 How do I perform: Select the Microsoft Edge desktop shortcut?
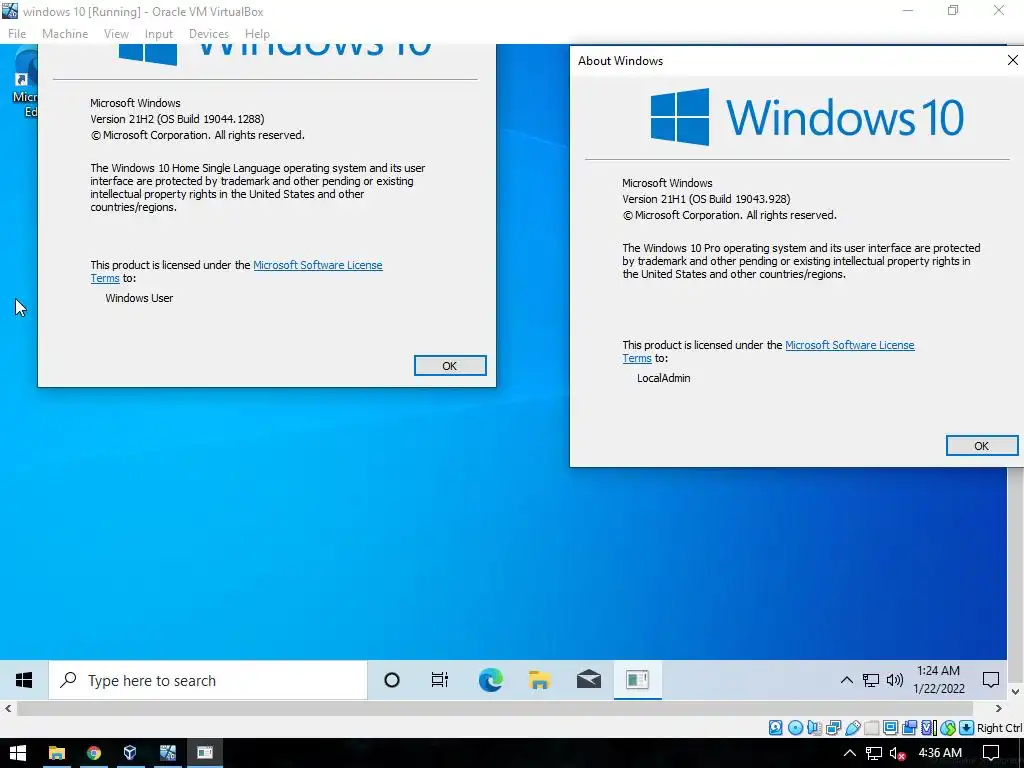click(25, 82)
